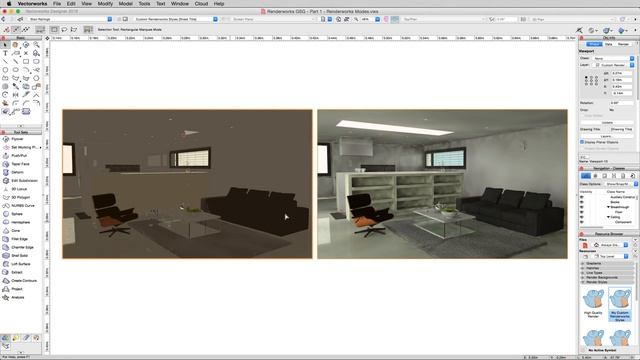Select the Oval tool
640x360 pixels.
[x=16, y=70]
